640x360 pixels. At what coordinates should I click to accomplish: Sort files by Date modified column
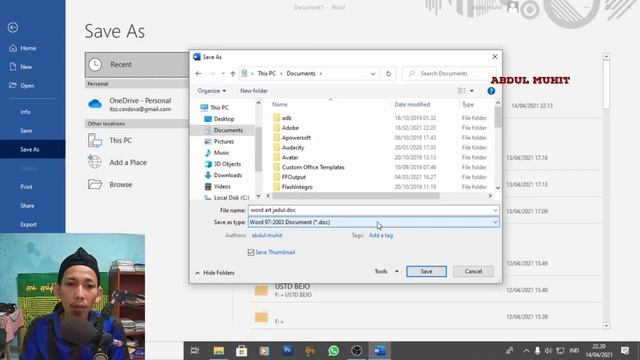click(x=412, y=104)
